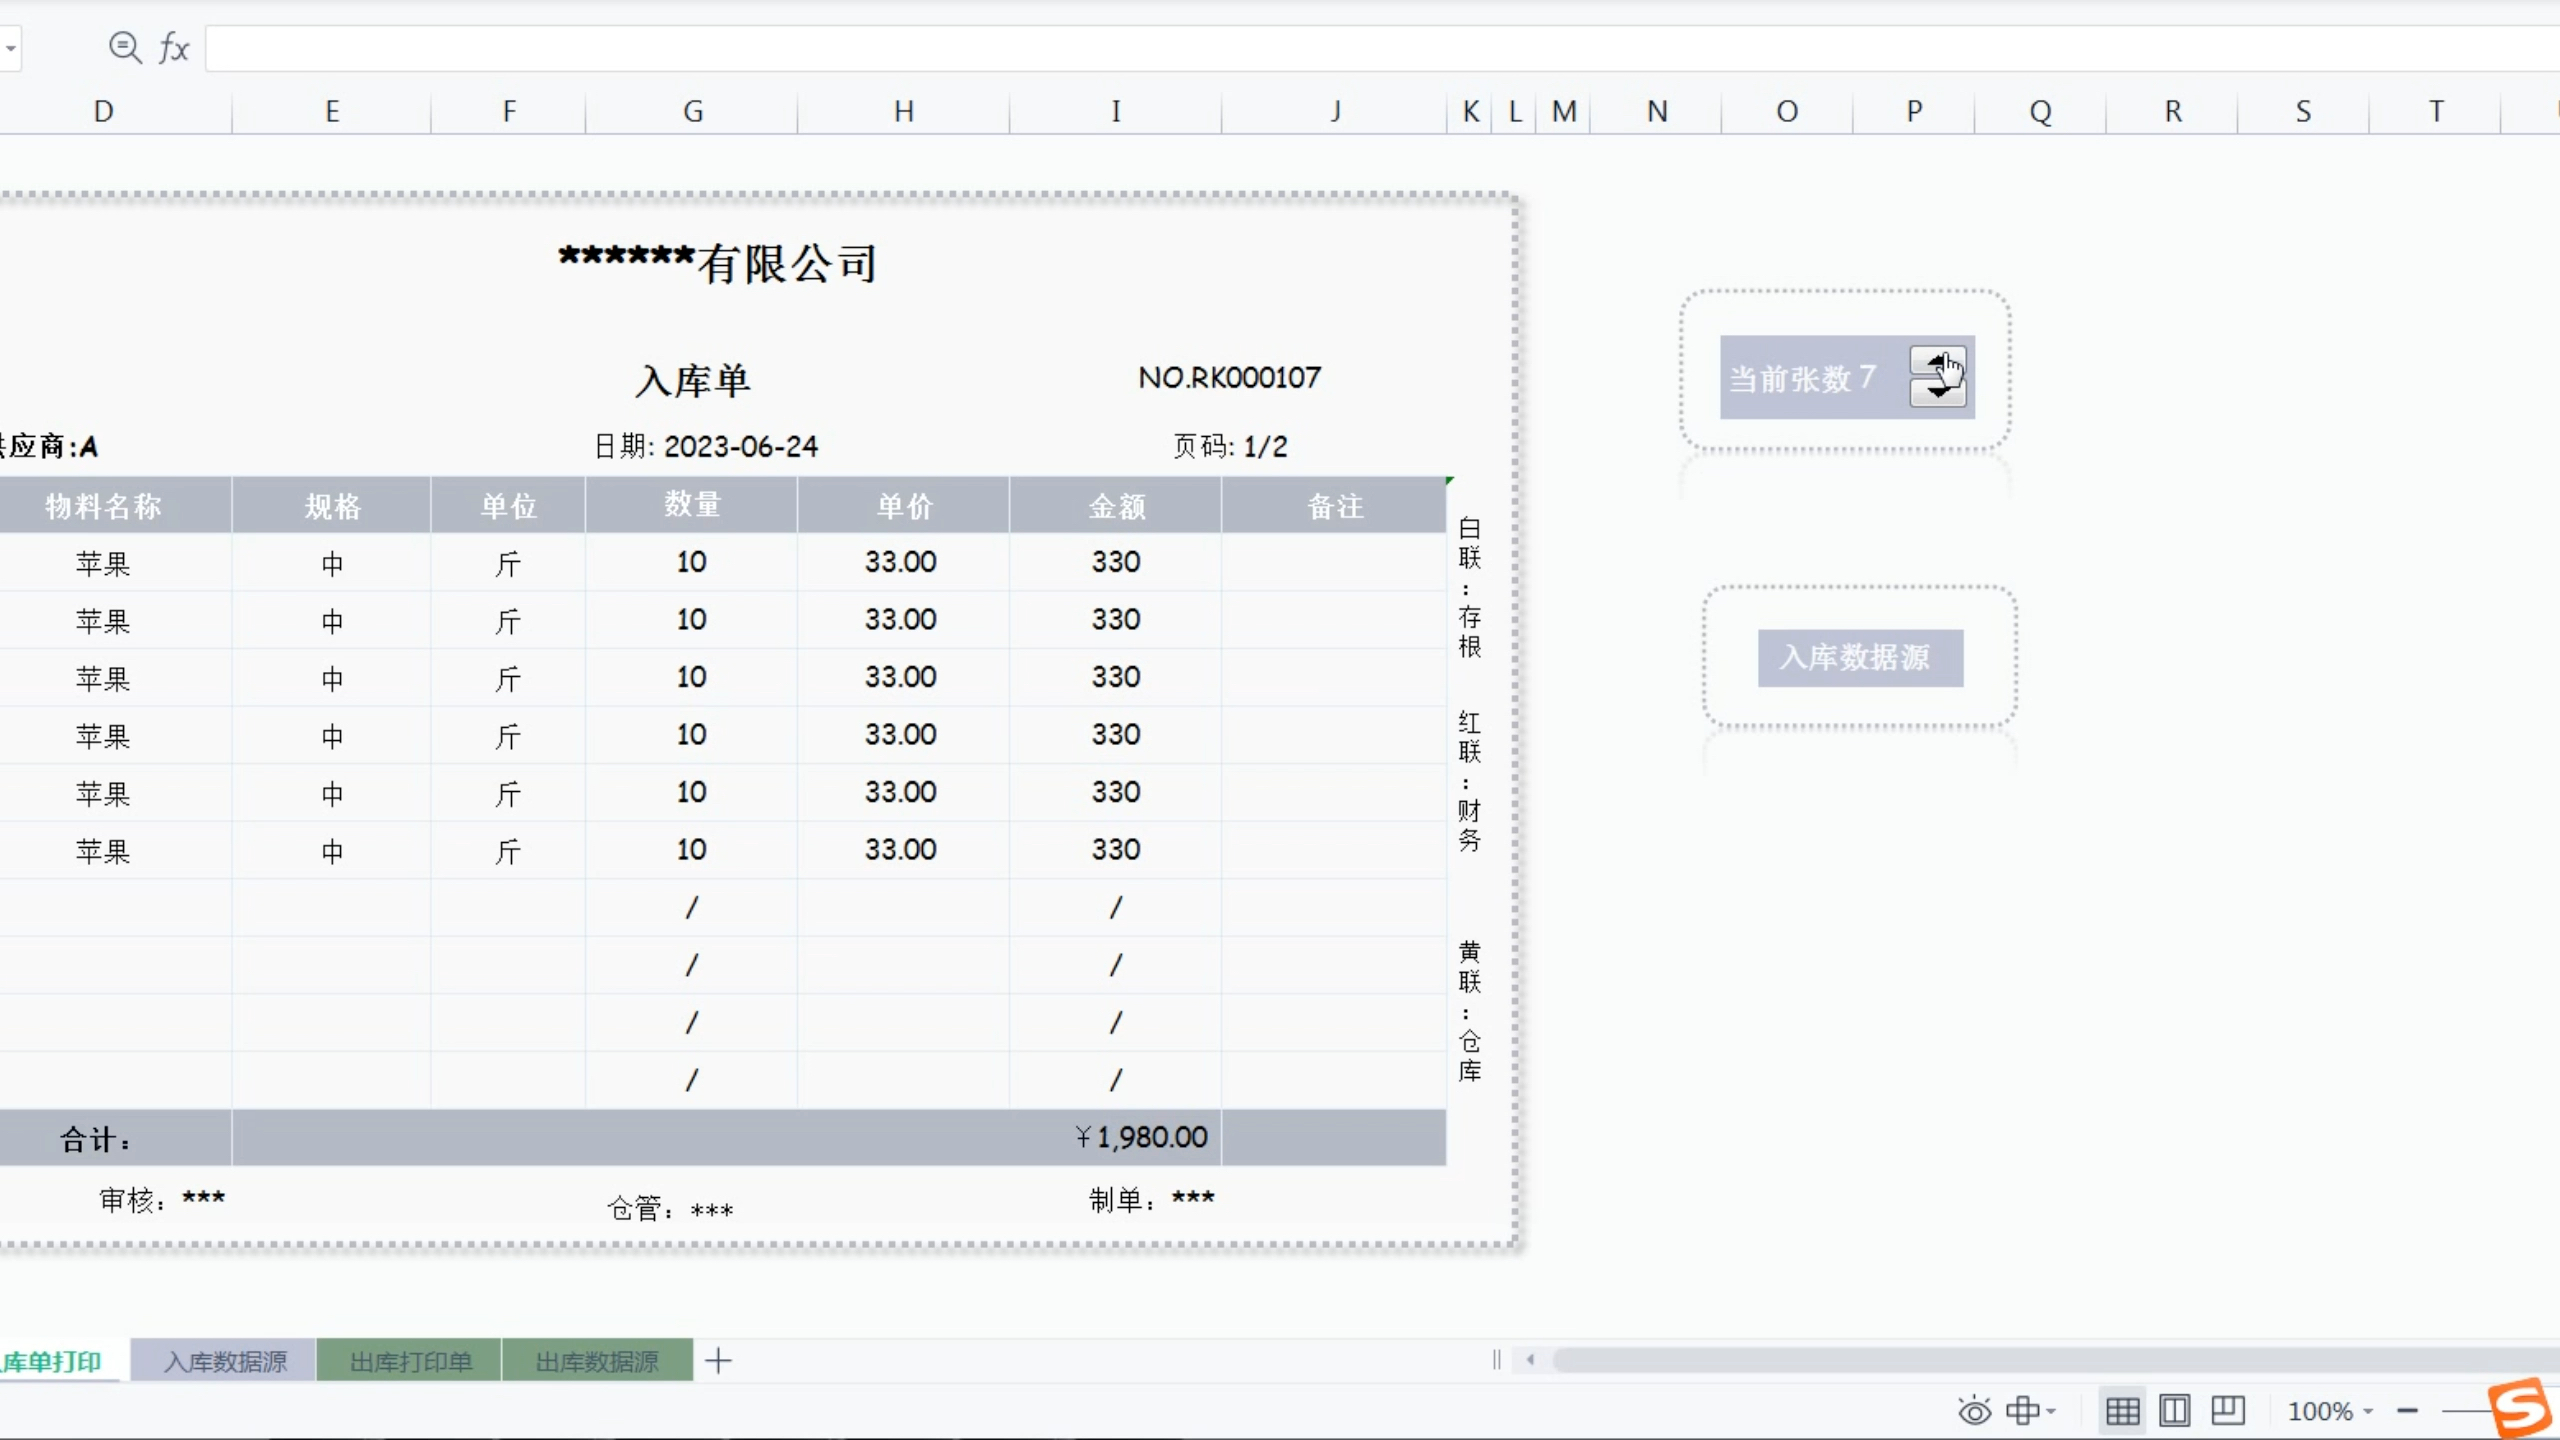The width and height of the screenshot is (2560, 1440).
Task: Click the 当前张数 7 label
Action: click(1802, 378)
